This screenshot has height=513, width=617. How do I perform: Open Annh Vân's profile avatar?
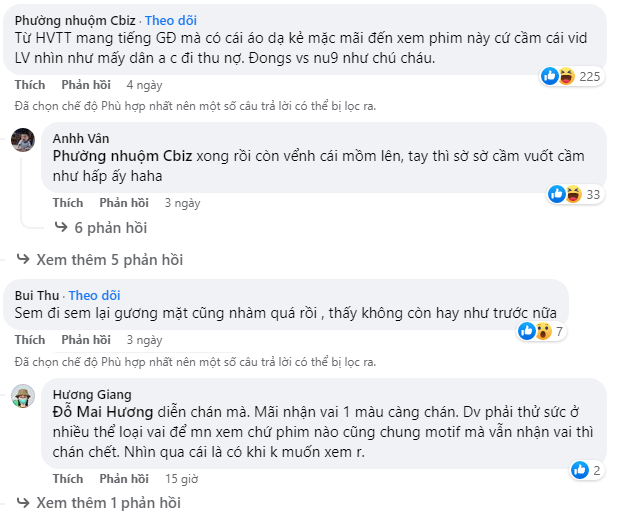click(24, 140)
